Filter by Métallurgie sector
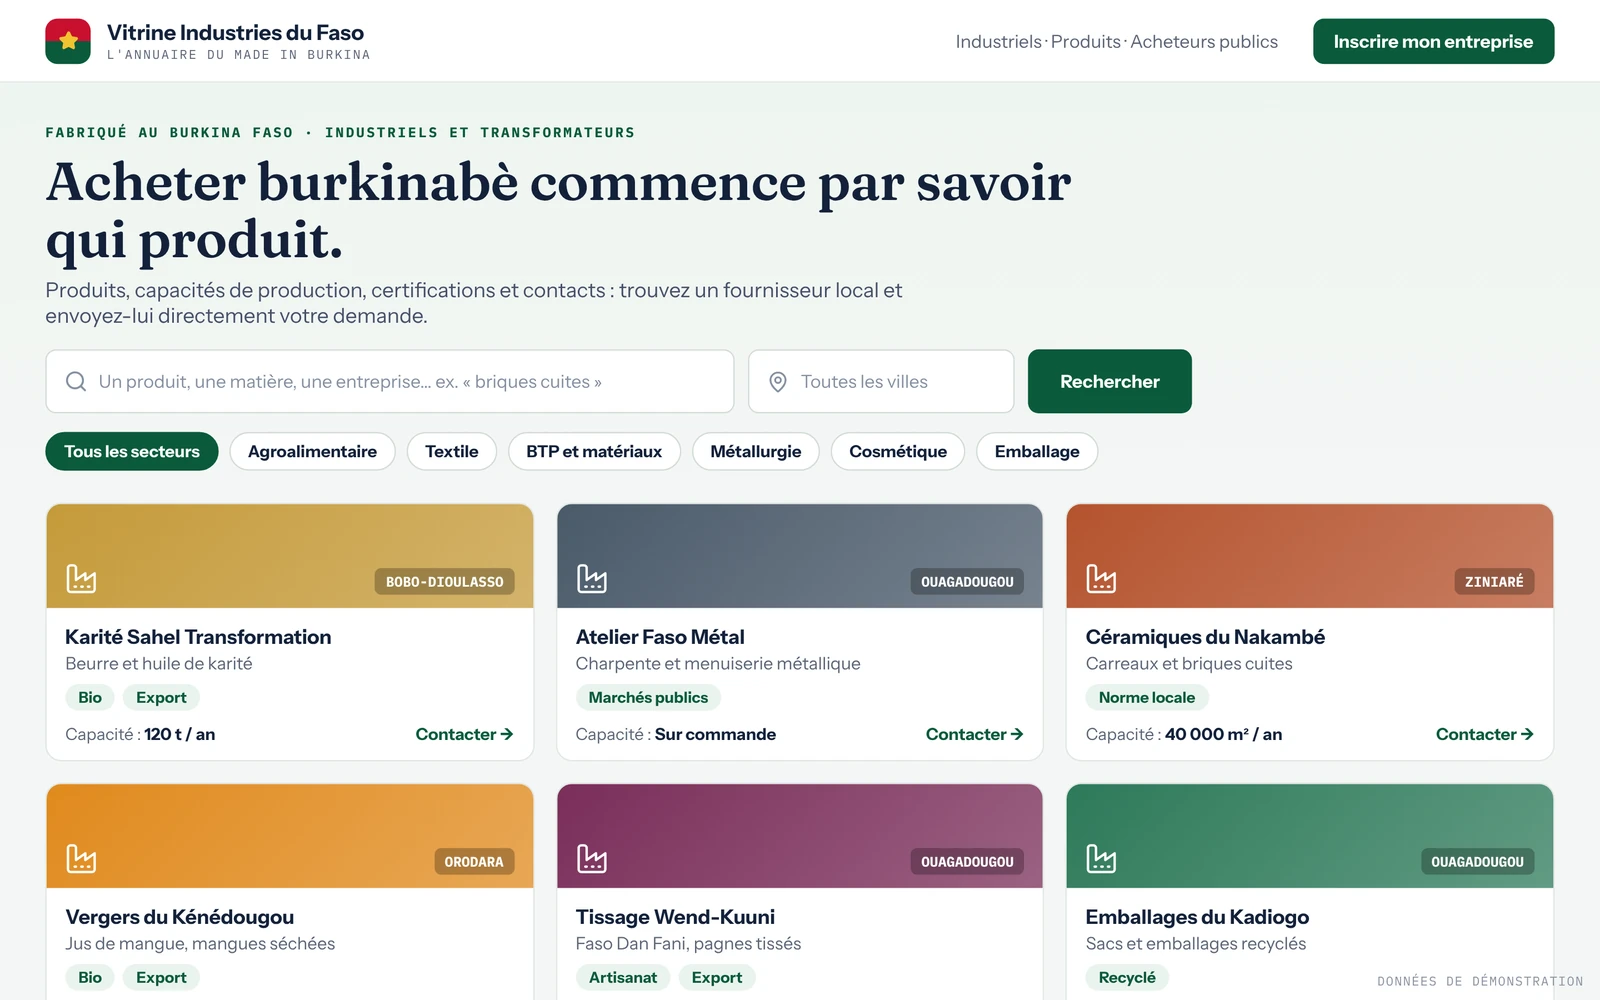 click(x=756, y=451)
